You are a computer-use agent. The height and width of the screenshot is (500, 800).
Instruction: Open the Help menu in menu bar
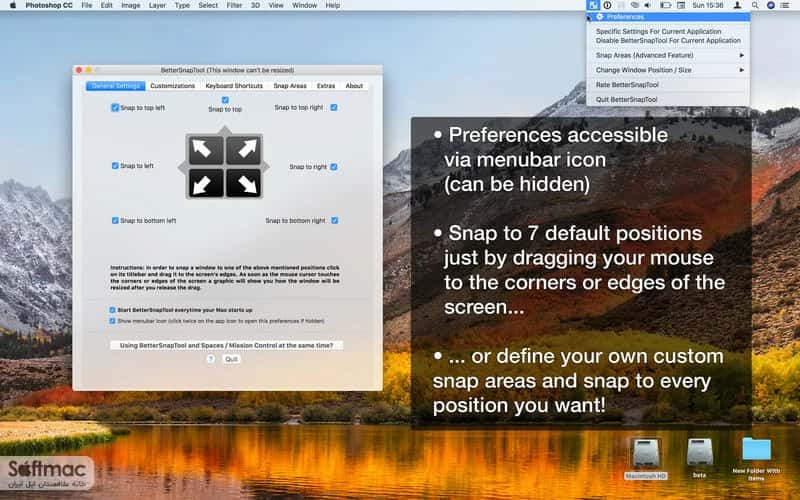(x=333, y=5)
